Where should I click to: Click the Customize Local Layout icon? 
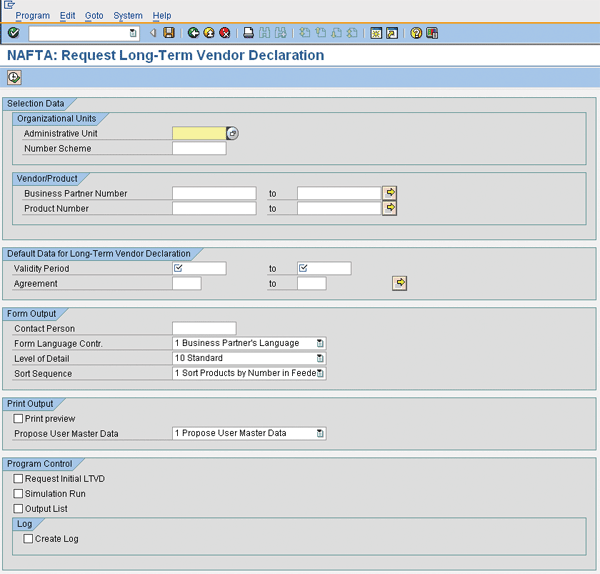point(432,33)
